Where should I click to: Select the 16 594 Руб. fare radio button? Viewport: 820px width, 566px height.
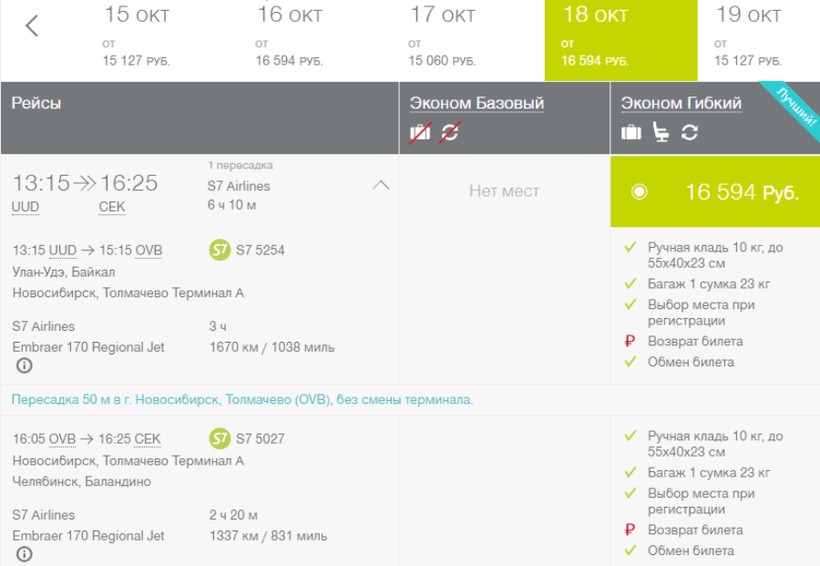coord(640,192)
